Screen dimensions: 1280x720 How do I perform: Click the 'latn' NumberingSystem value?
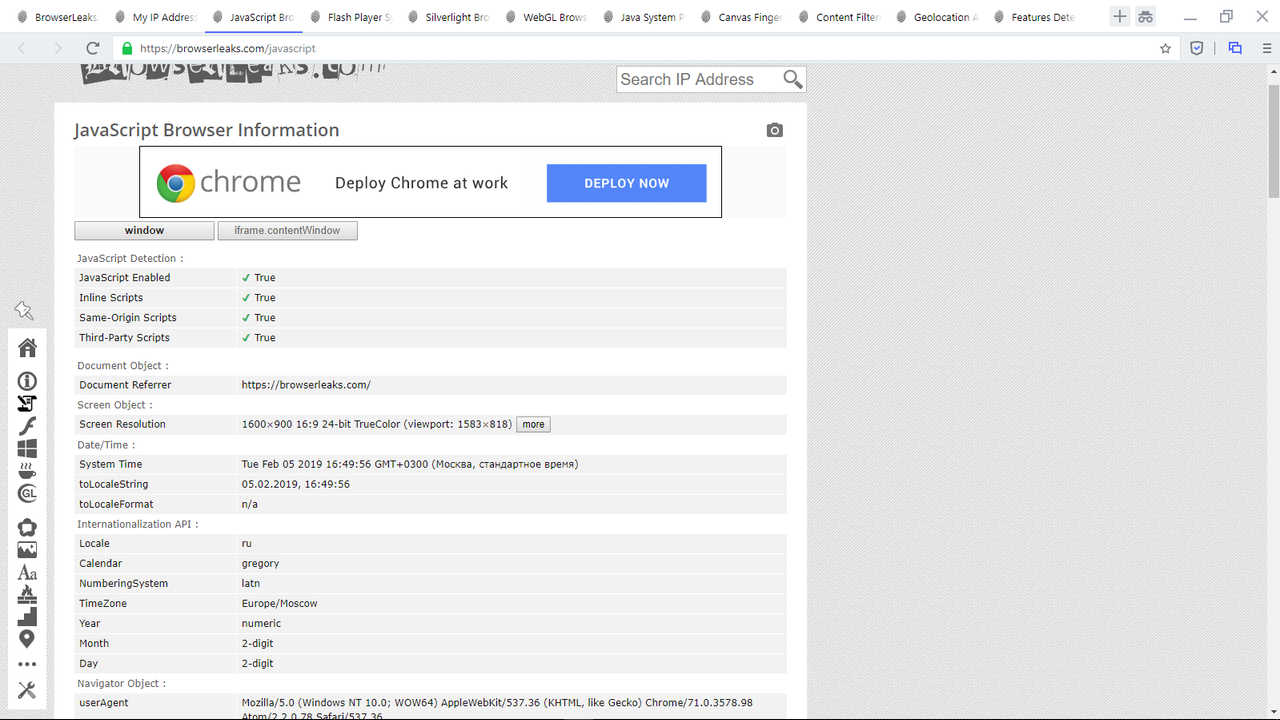[x=251, y=584]
